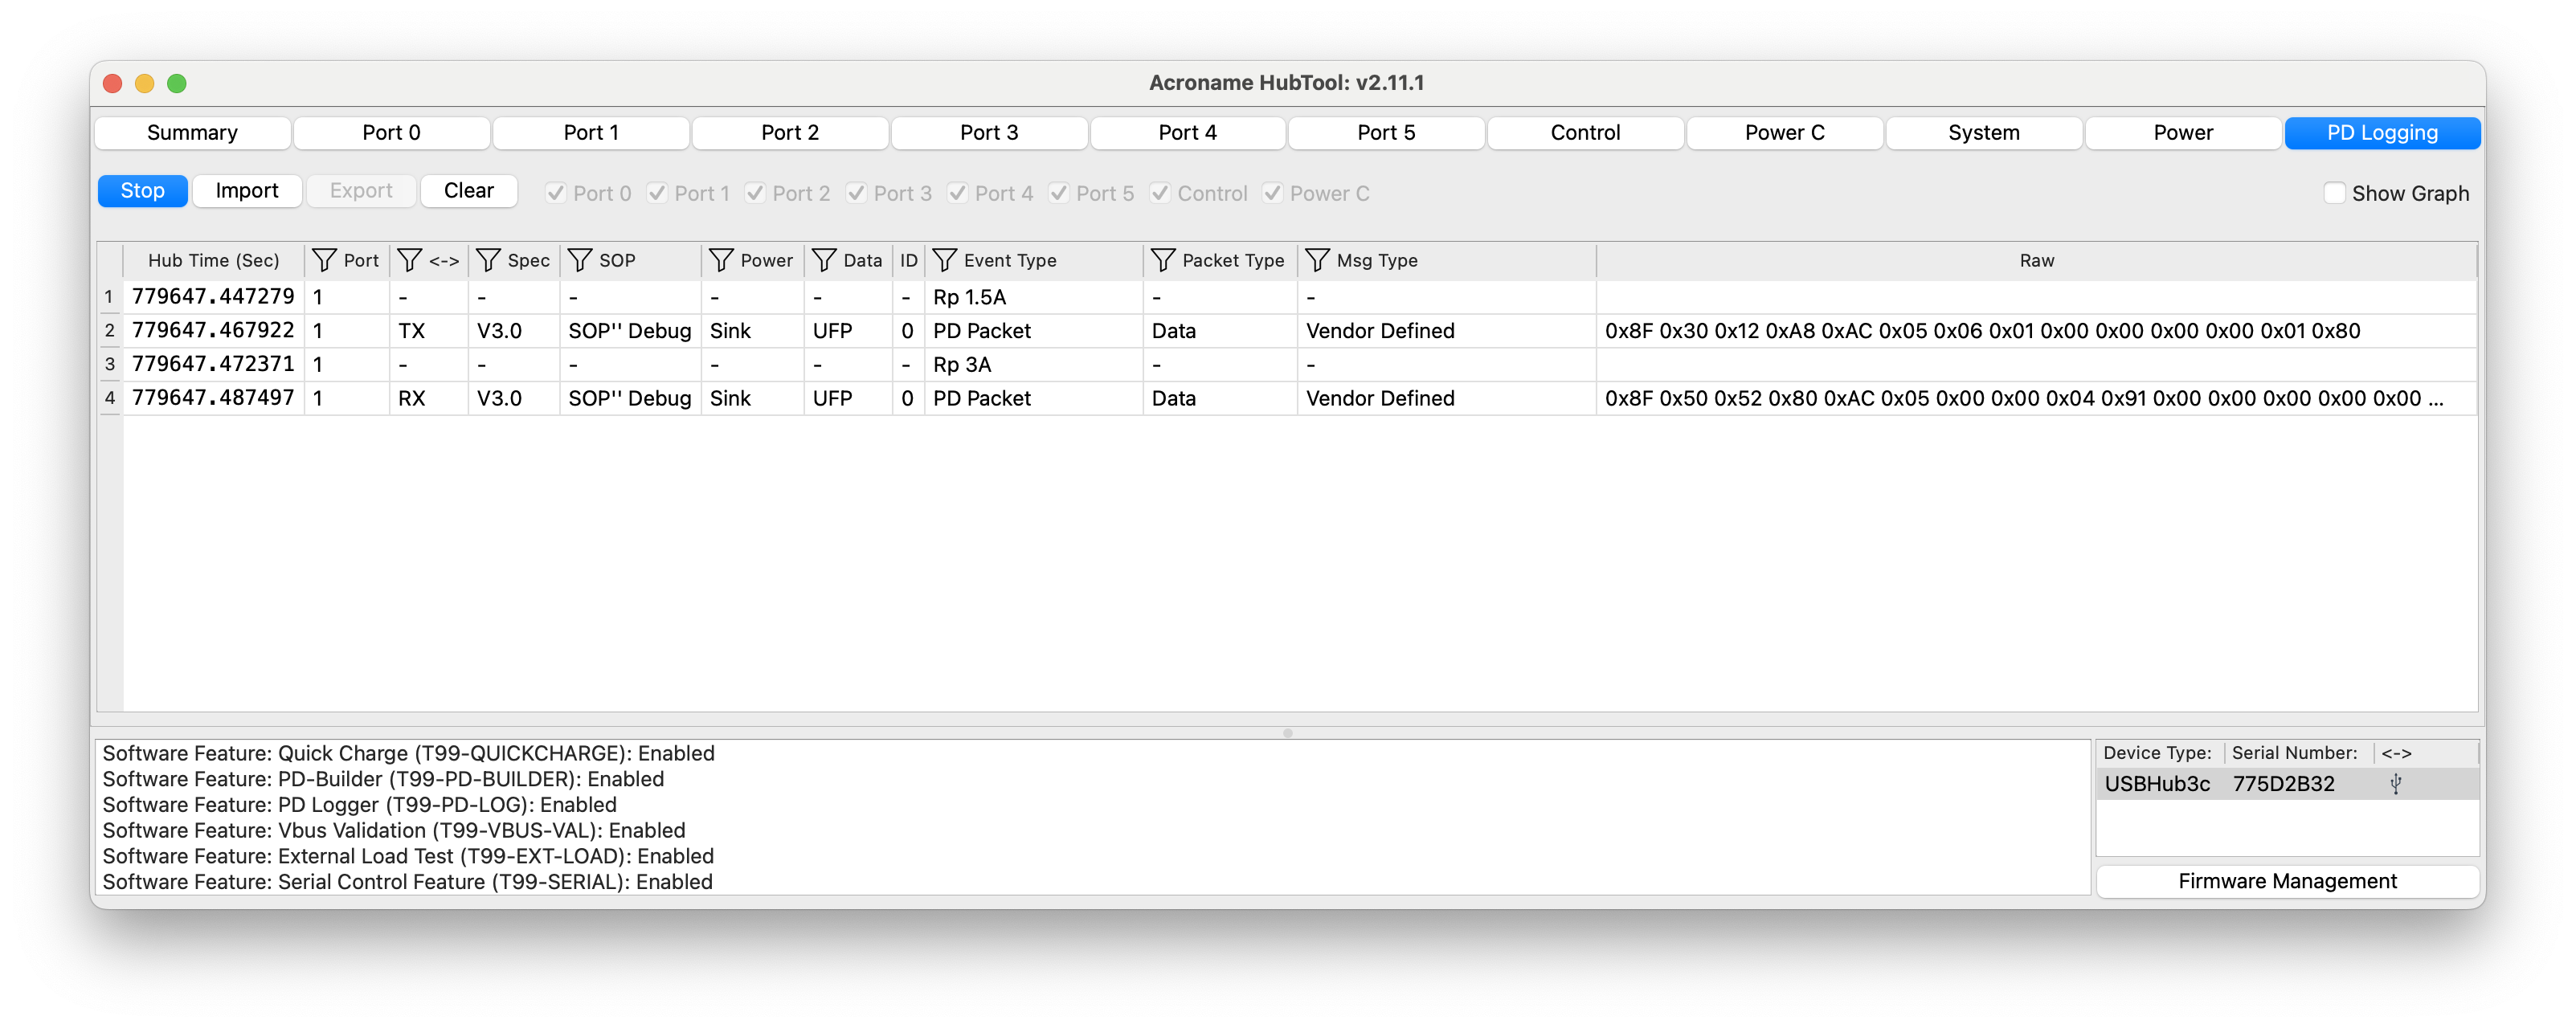This screenshot has height=1028, width=2576.
Task: Select the USBHub3c device row
Action: tap(2287, 784)
